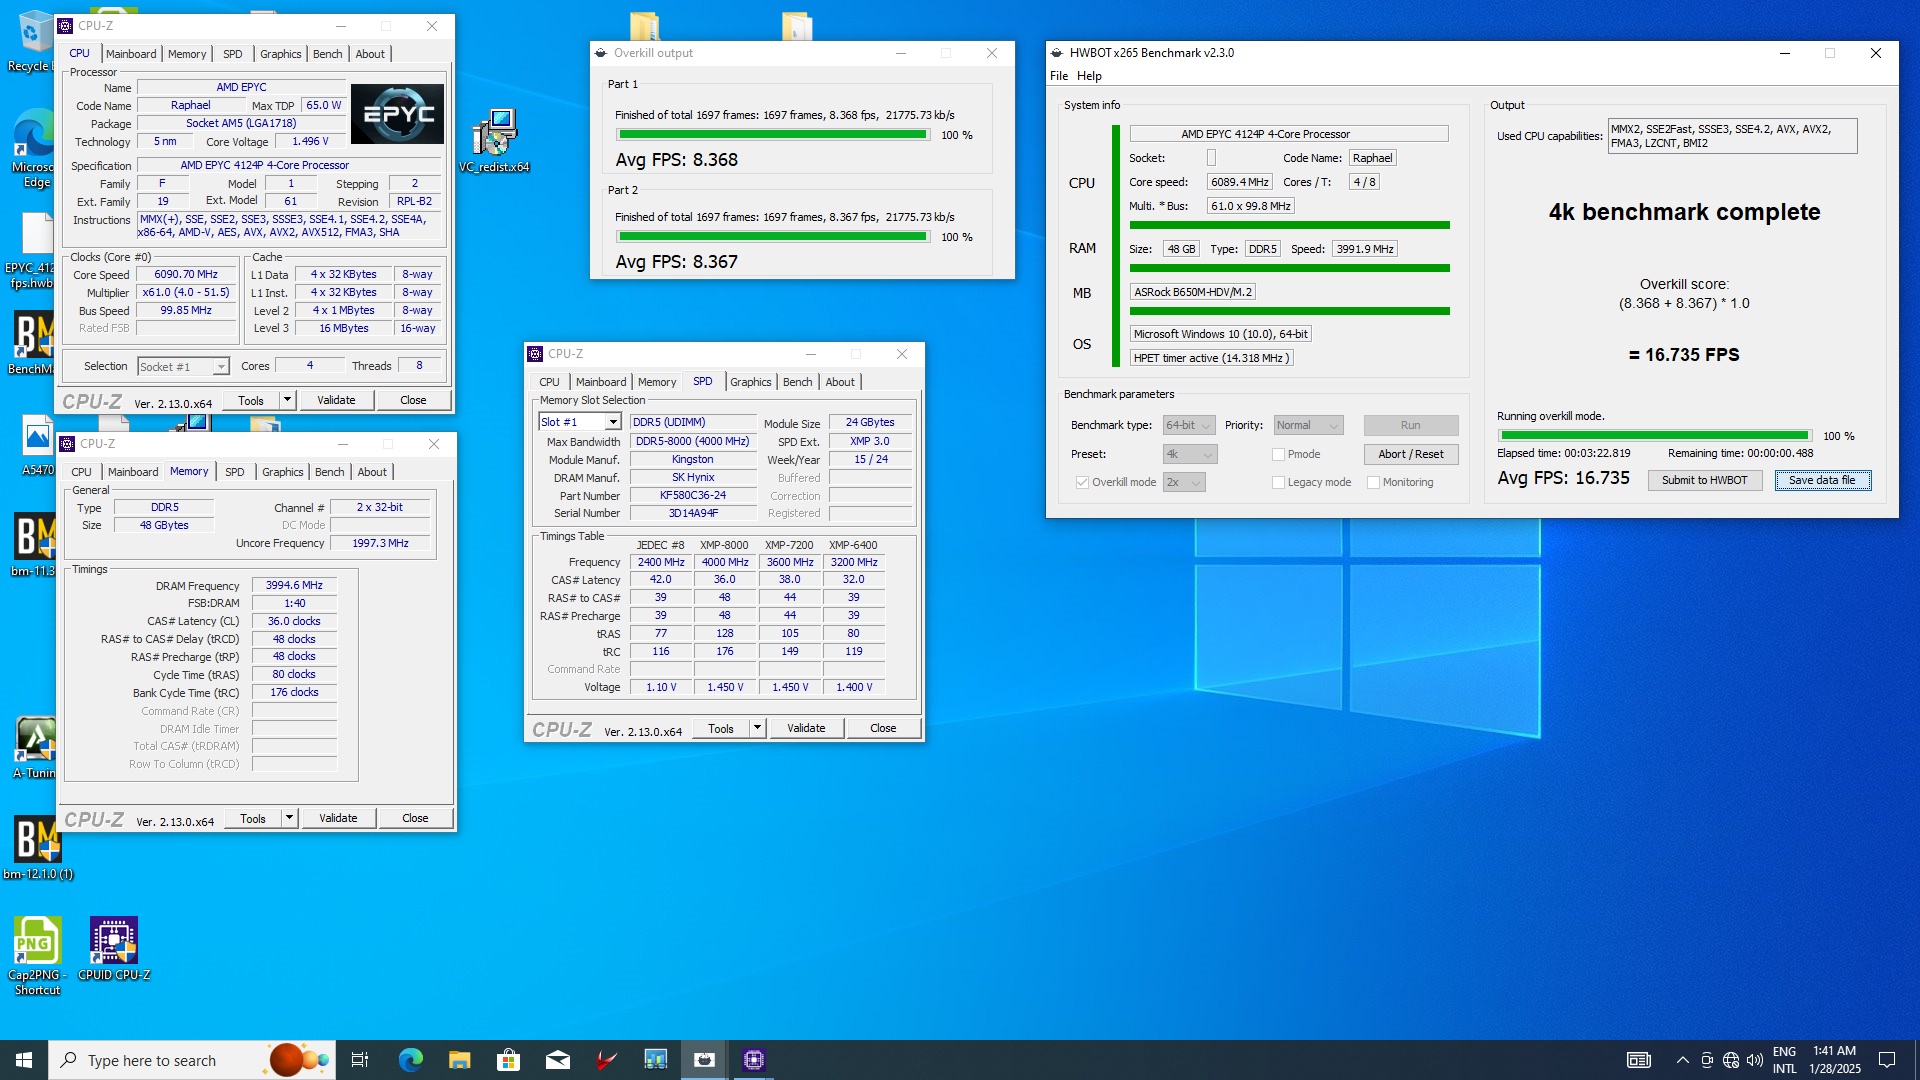The height and width of the screenshot is (1080, 1920).
Task: Expand the Tools arrow in top CPU-Z window
Action: click(287, 400)
